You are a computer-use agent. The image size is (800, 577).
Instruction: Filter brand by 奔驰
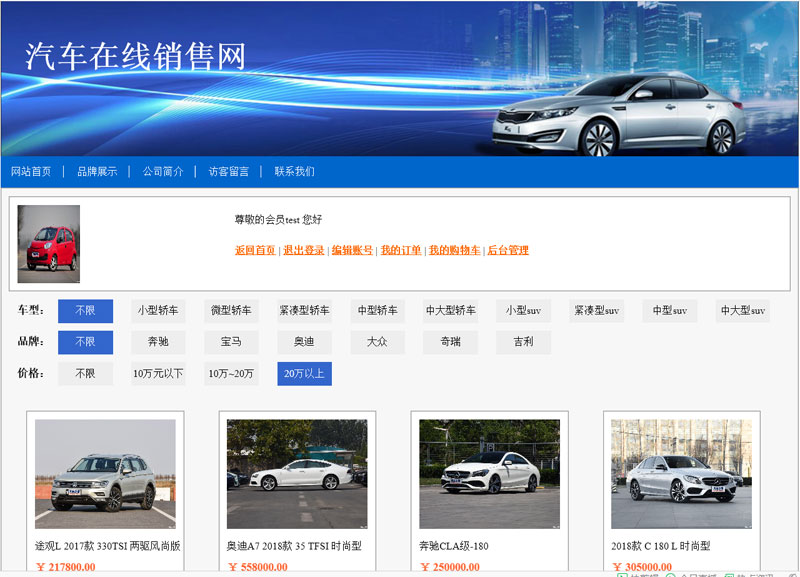158,342
